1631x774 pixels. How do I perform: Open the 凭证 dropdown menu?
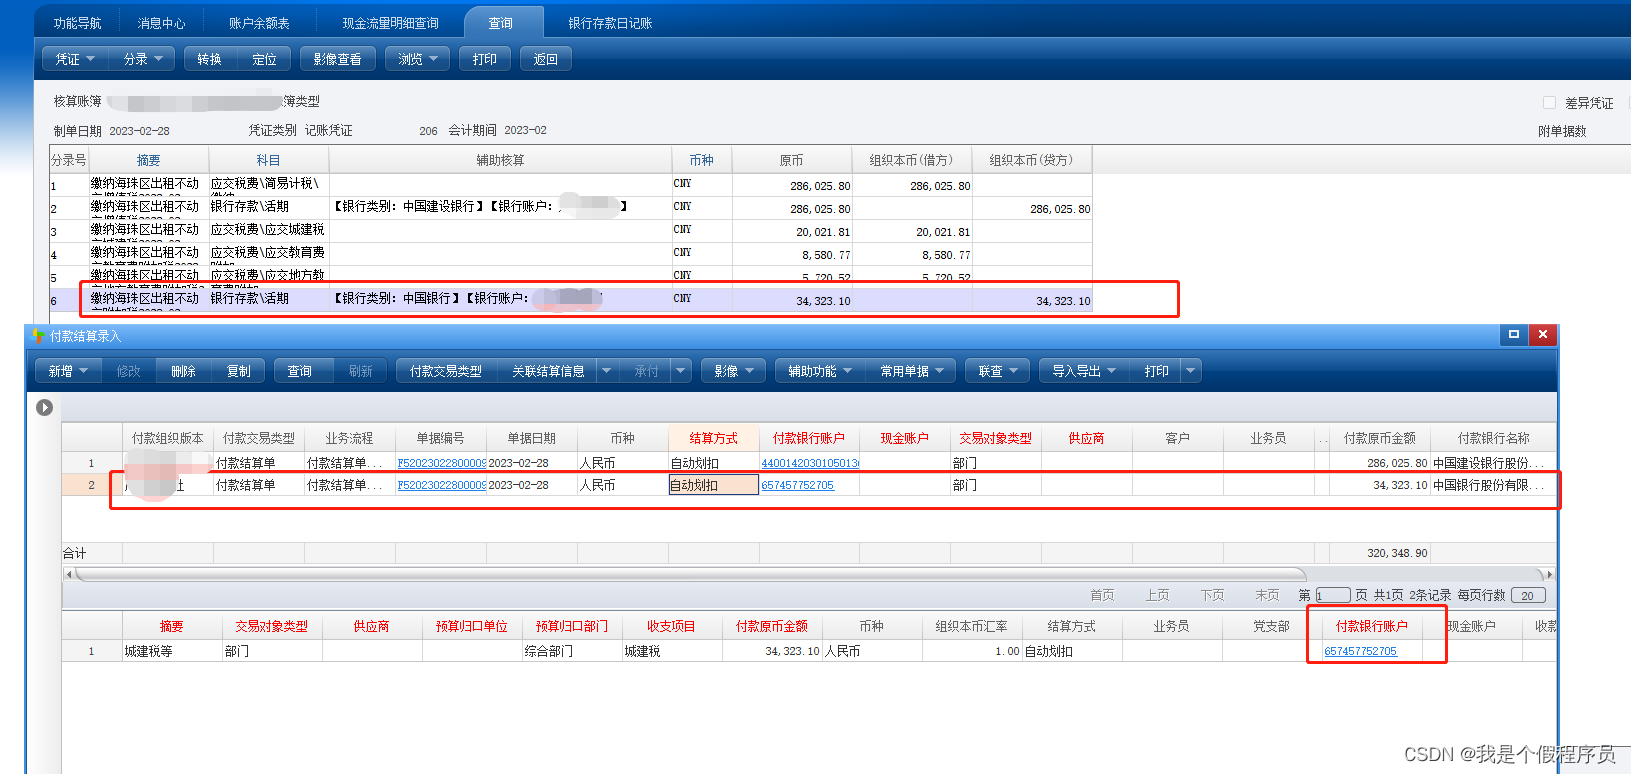click(x=75, y=59)
